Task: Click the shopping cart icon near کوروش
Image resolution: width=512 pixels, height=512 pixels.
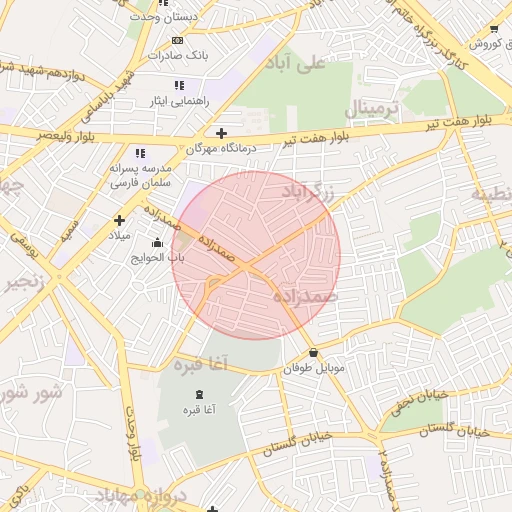Action: click(x=494, y=29)
